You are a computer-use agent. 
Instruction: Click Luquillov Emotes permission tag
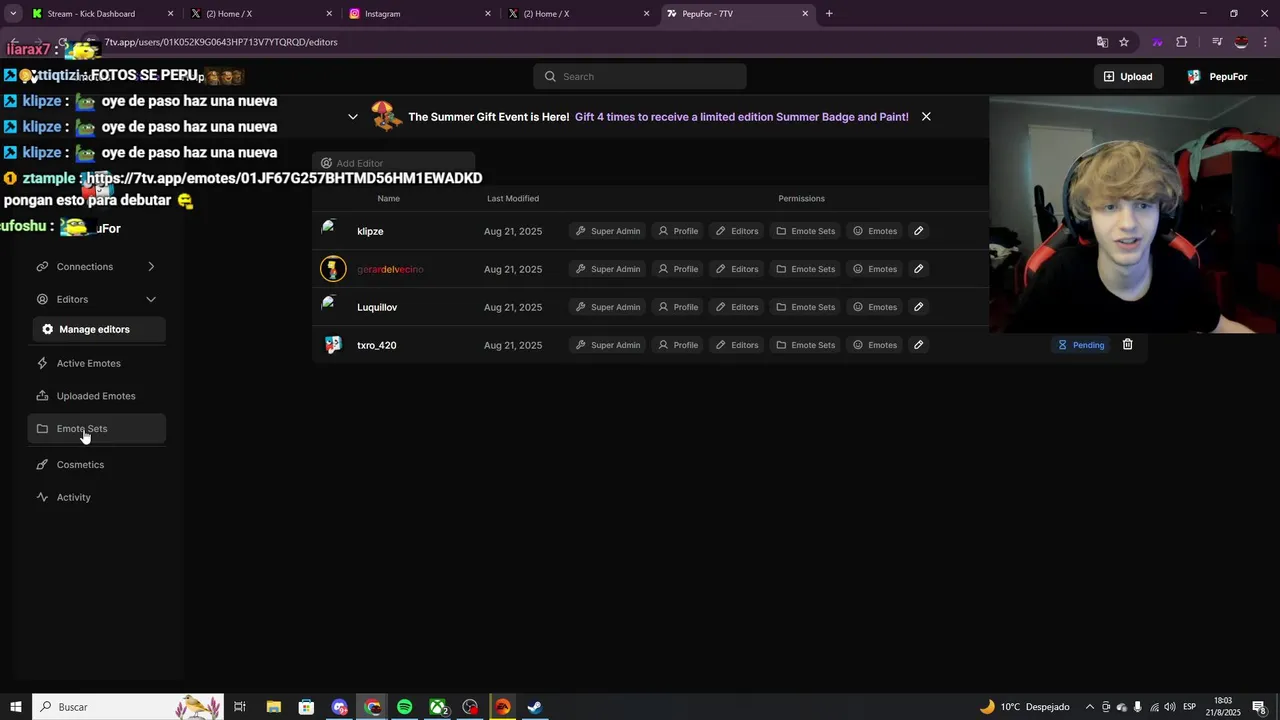point(875,307)
